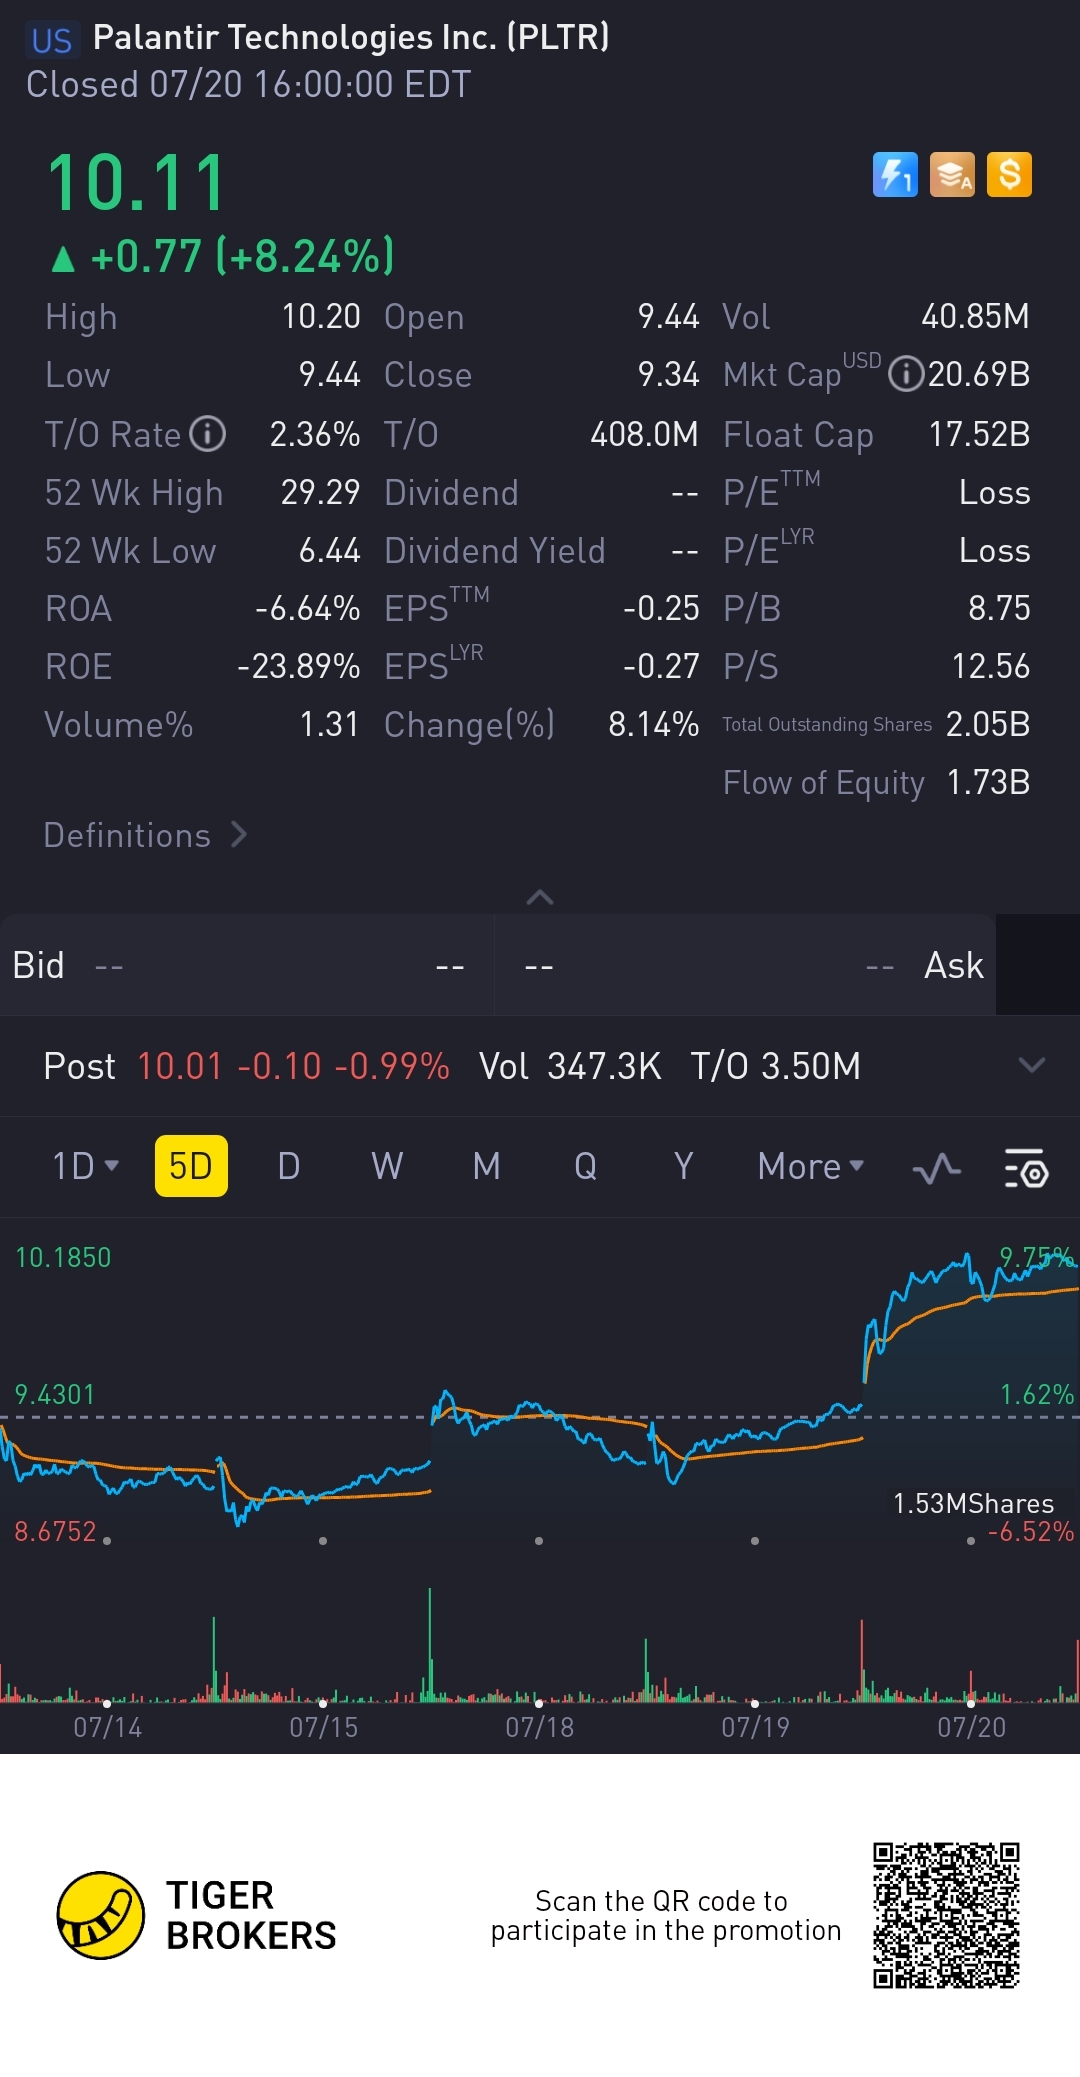The image size is (1080, 2077).
Task: Collapse the stock details panel chevron
Action: click(x=540, y=897)
